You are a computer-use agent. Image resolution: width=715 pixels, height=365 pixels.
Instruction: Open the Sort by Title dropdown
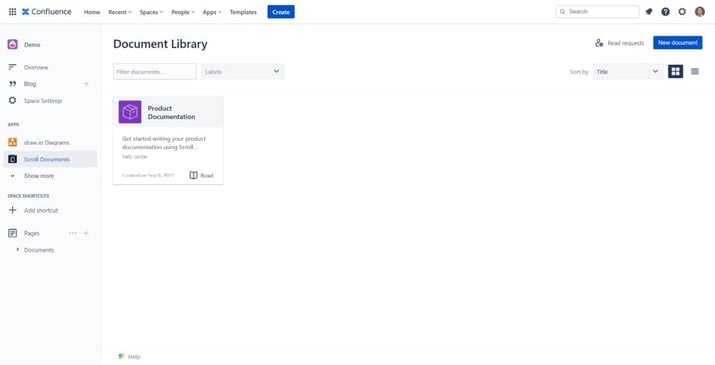628,72
